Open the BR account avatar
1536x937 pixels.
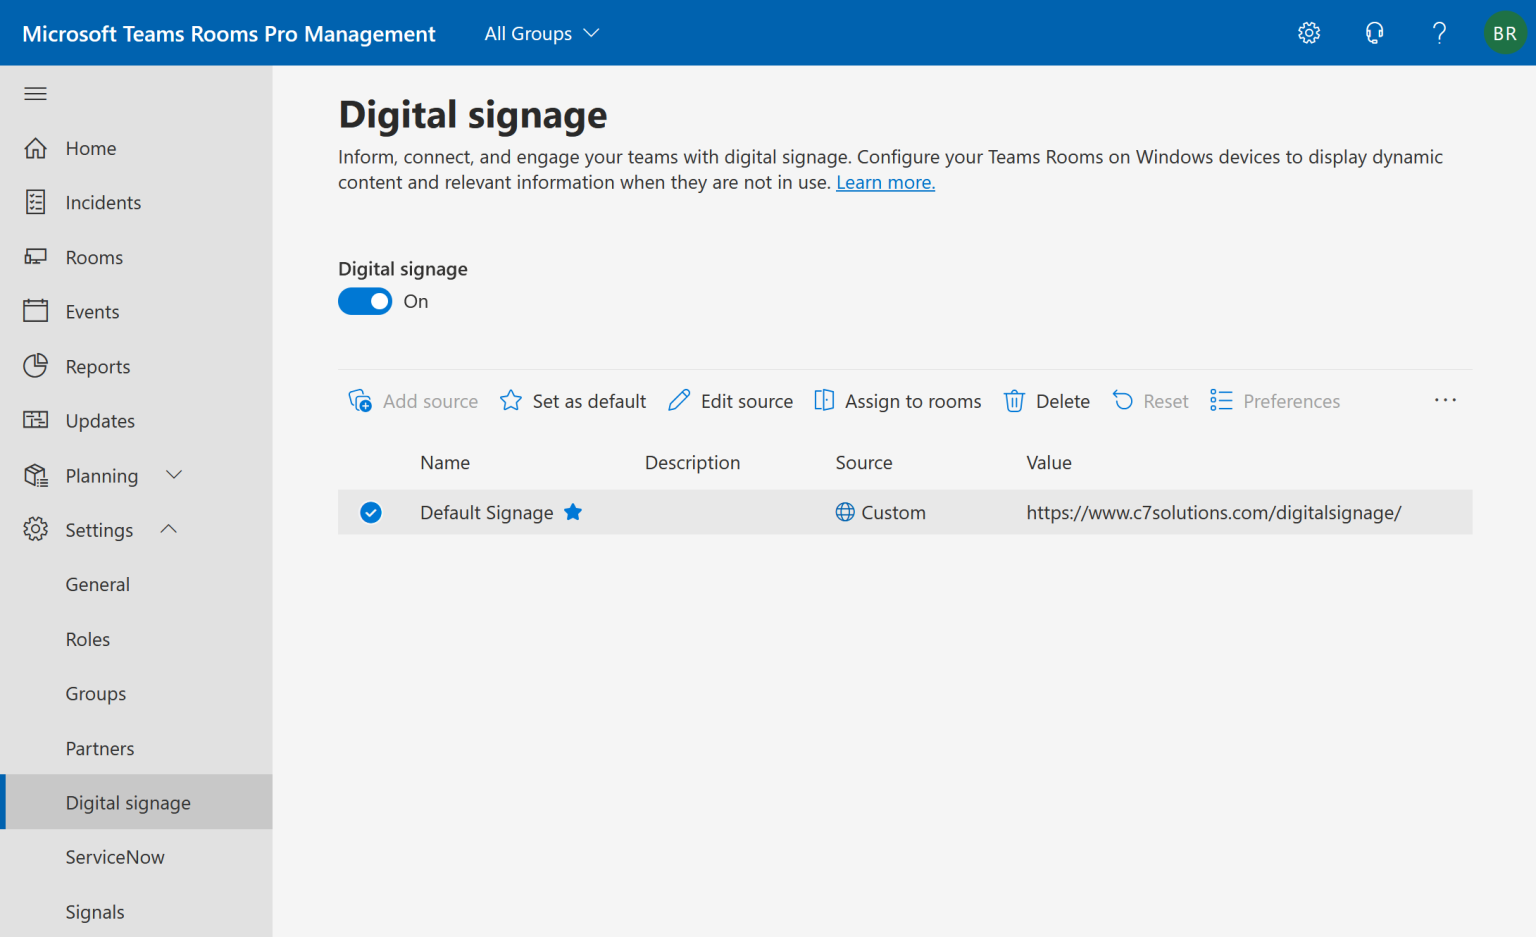(x=1504, y=32)
